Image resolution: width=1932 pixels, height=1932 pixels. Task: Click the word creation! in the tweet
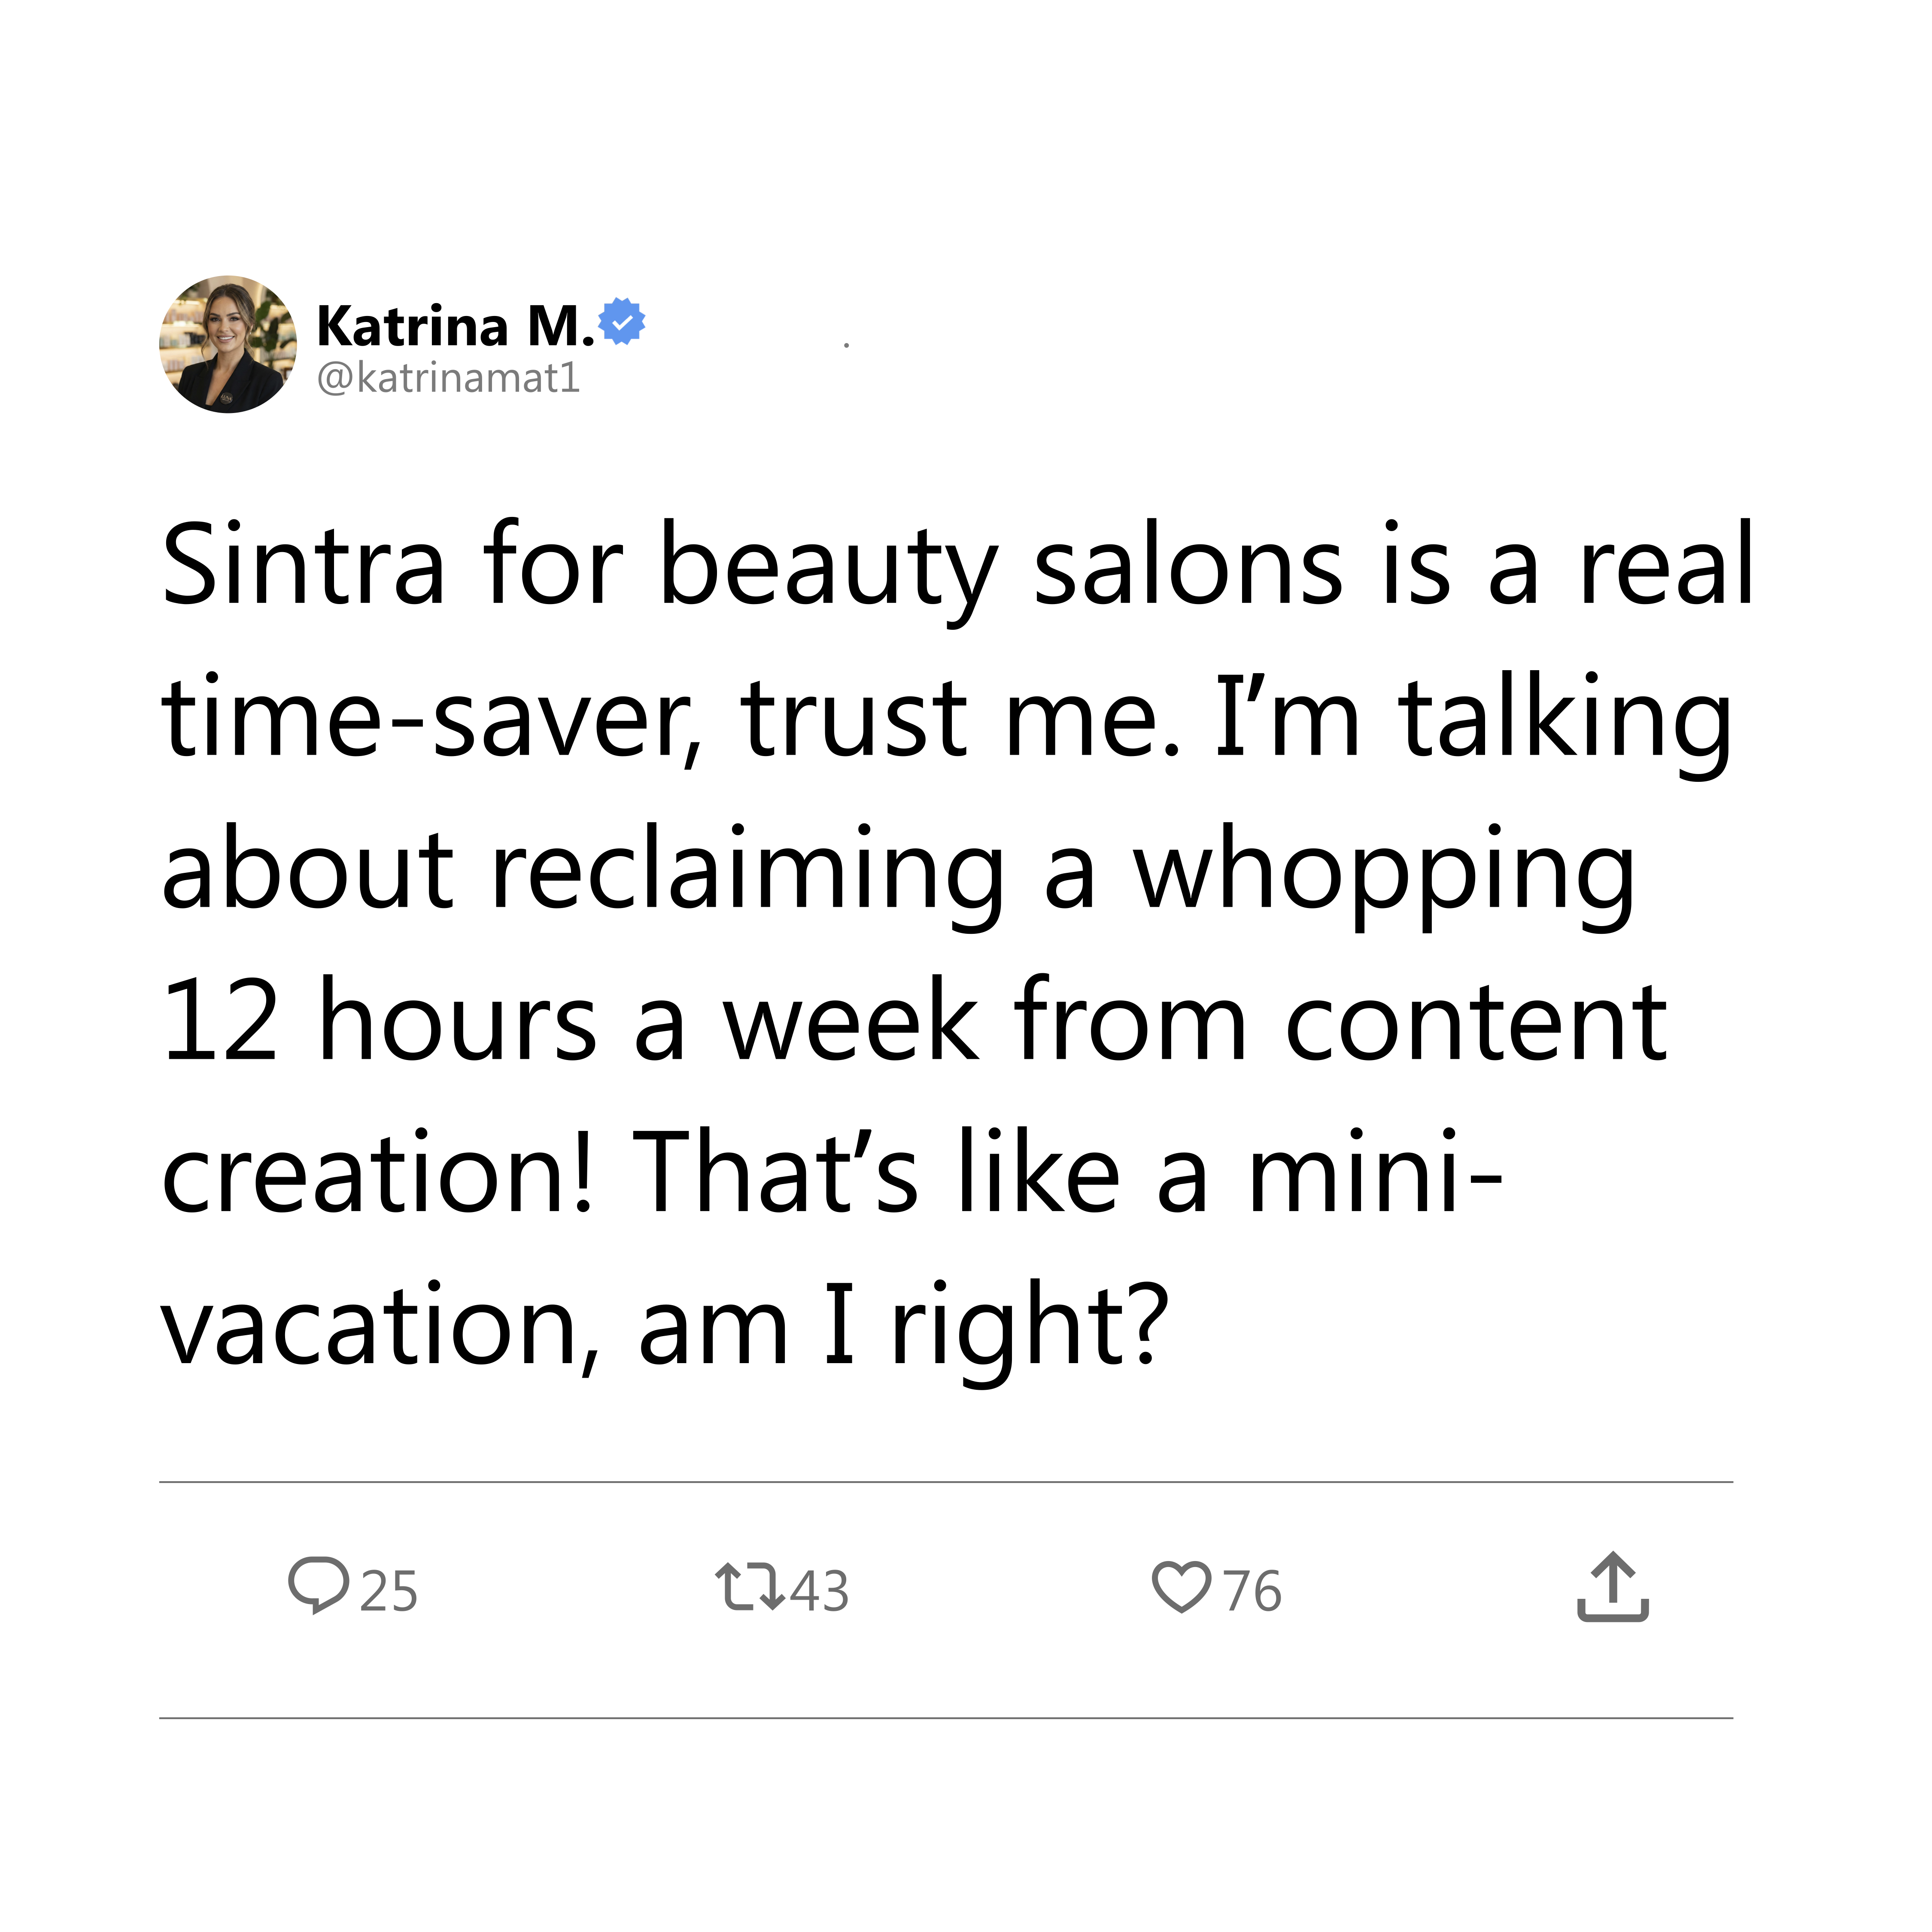pos(378,1172)
